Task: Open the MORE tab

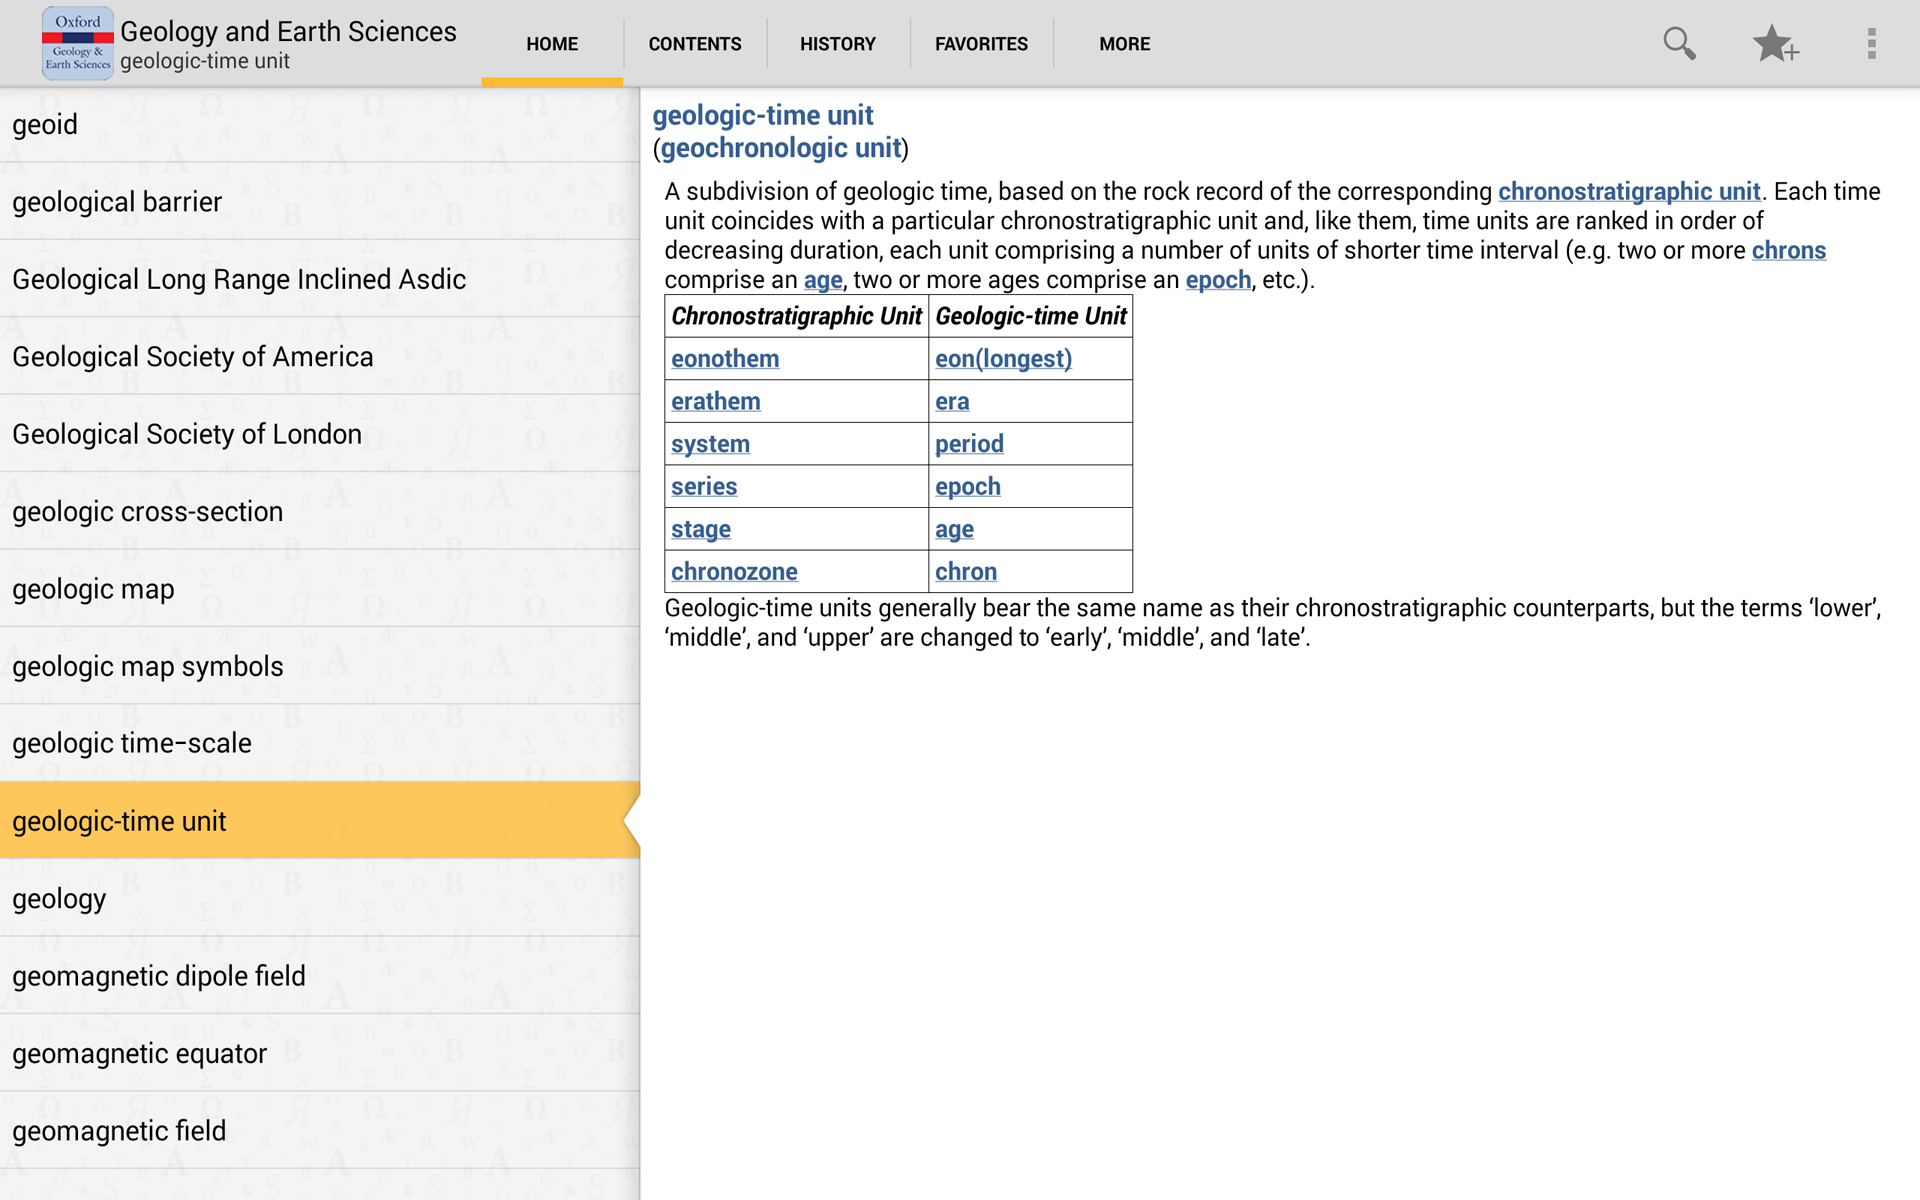Action: coord(1124,43)
